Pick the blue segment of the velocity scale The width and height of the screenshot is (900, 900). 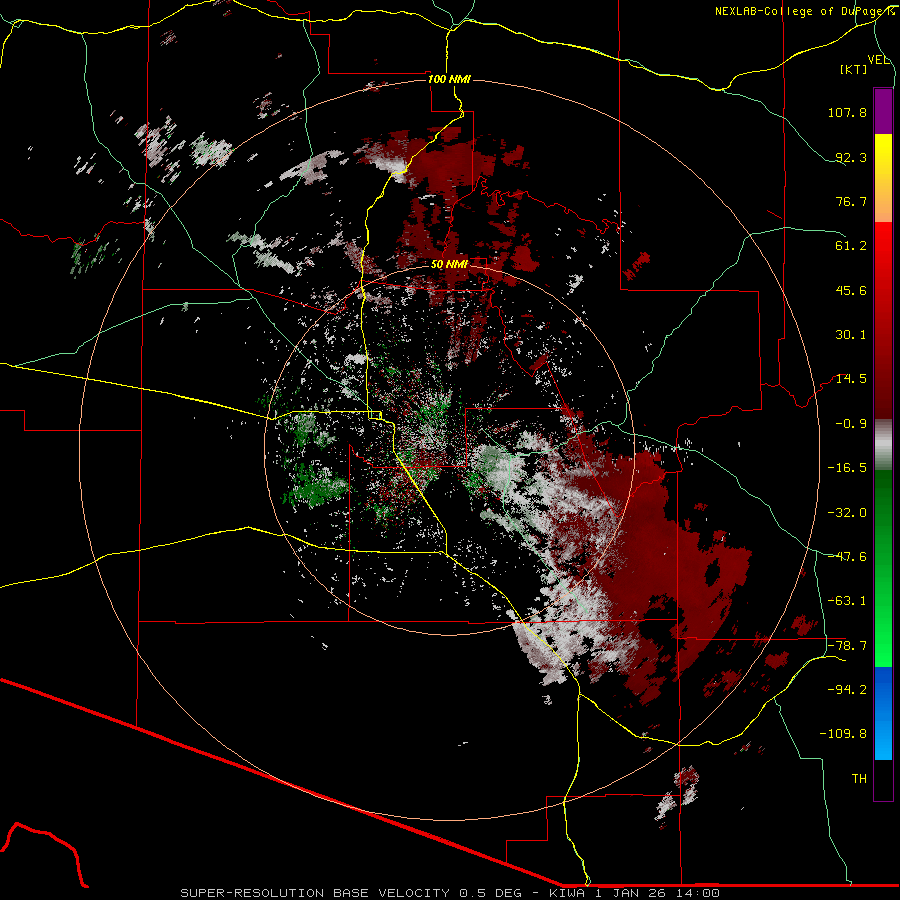tap(883, 713)
